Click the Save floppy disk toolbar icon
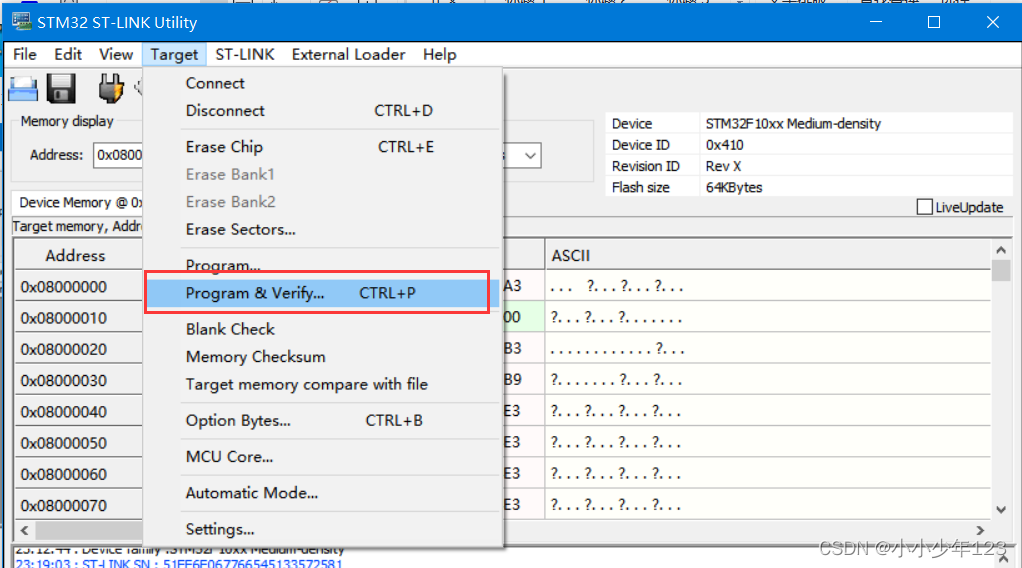Image resolution: width=1022 pixels, height=568 pixels. 61,88
